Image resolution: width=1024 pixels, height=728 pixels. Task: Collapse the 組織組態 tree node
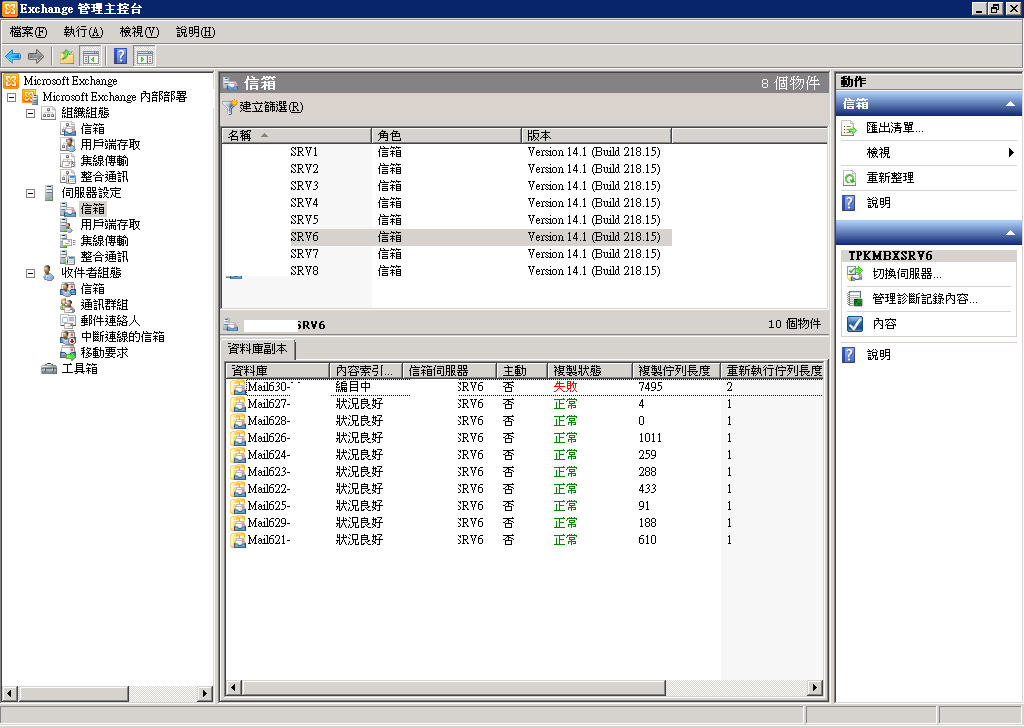pyautogui.click(x=30, y=113)
